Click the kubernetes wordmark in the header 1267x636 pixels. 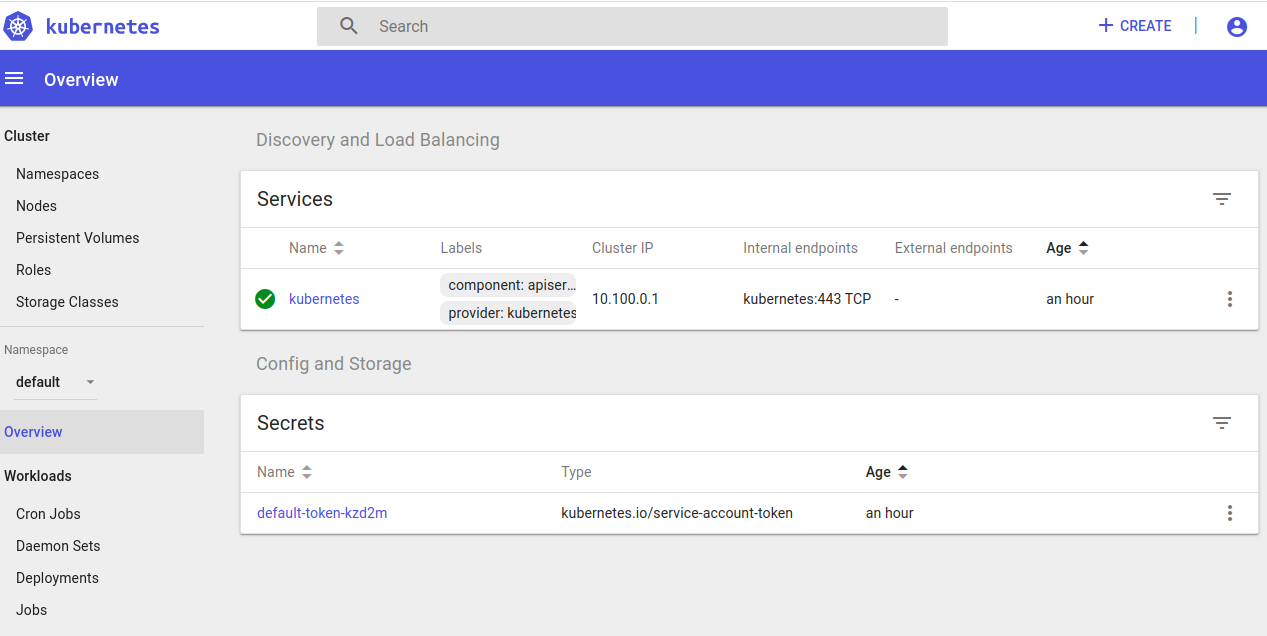[103, 26]
